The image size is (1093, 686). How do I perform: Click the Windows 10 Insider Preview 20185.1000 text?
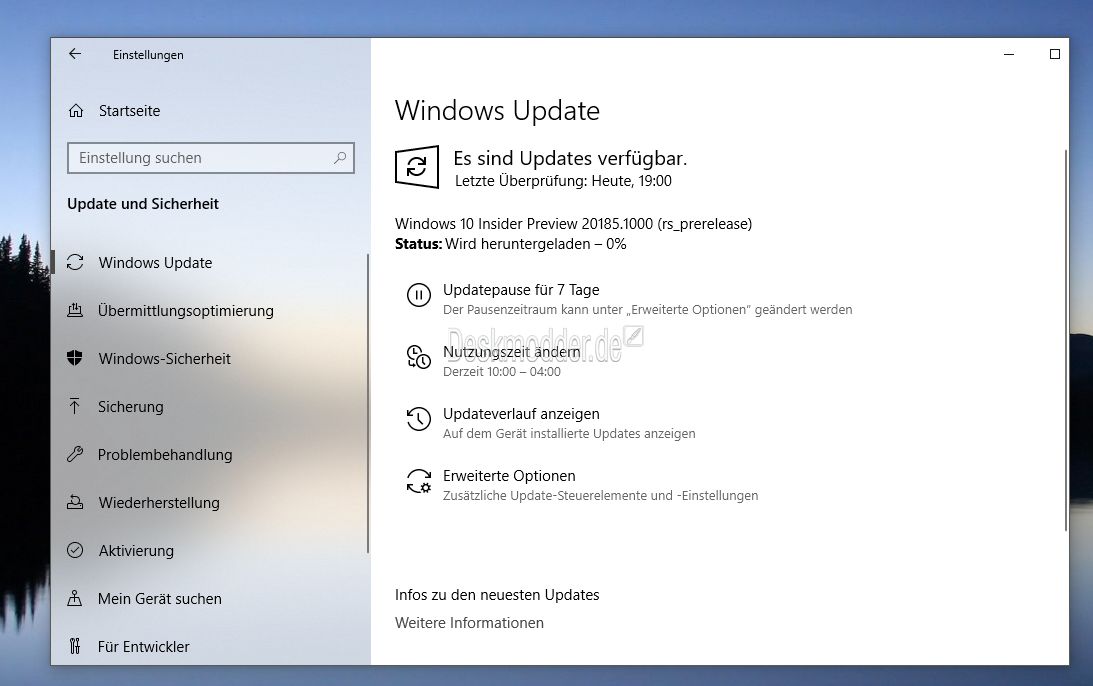coord(574,224)
